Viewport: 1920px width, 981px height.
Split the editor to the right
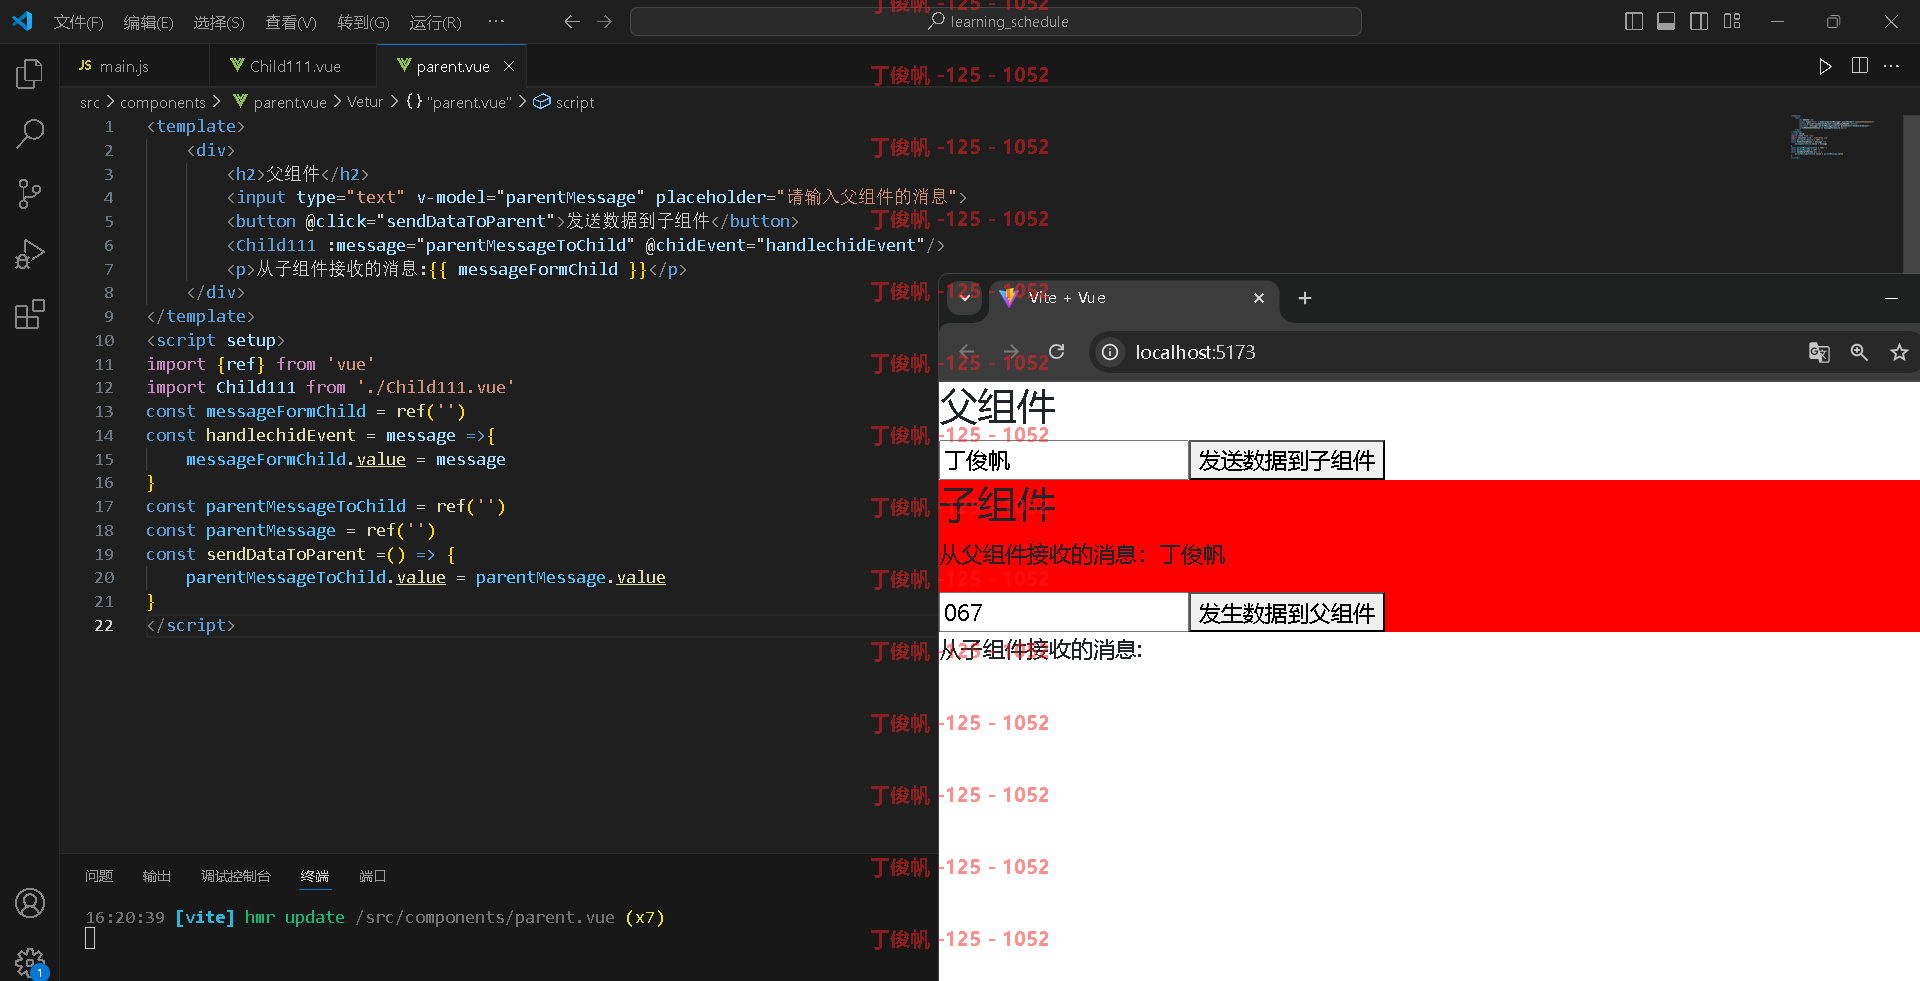click(1860, 66)
